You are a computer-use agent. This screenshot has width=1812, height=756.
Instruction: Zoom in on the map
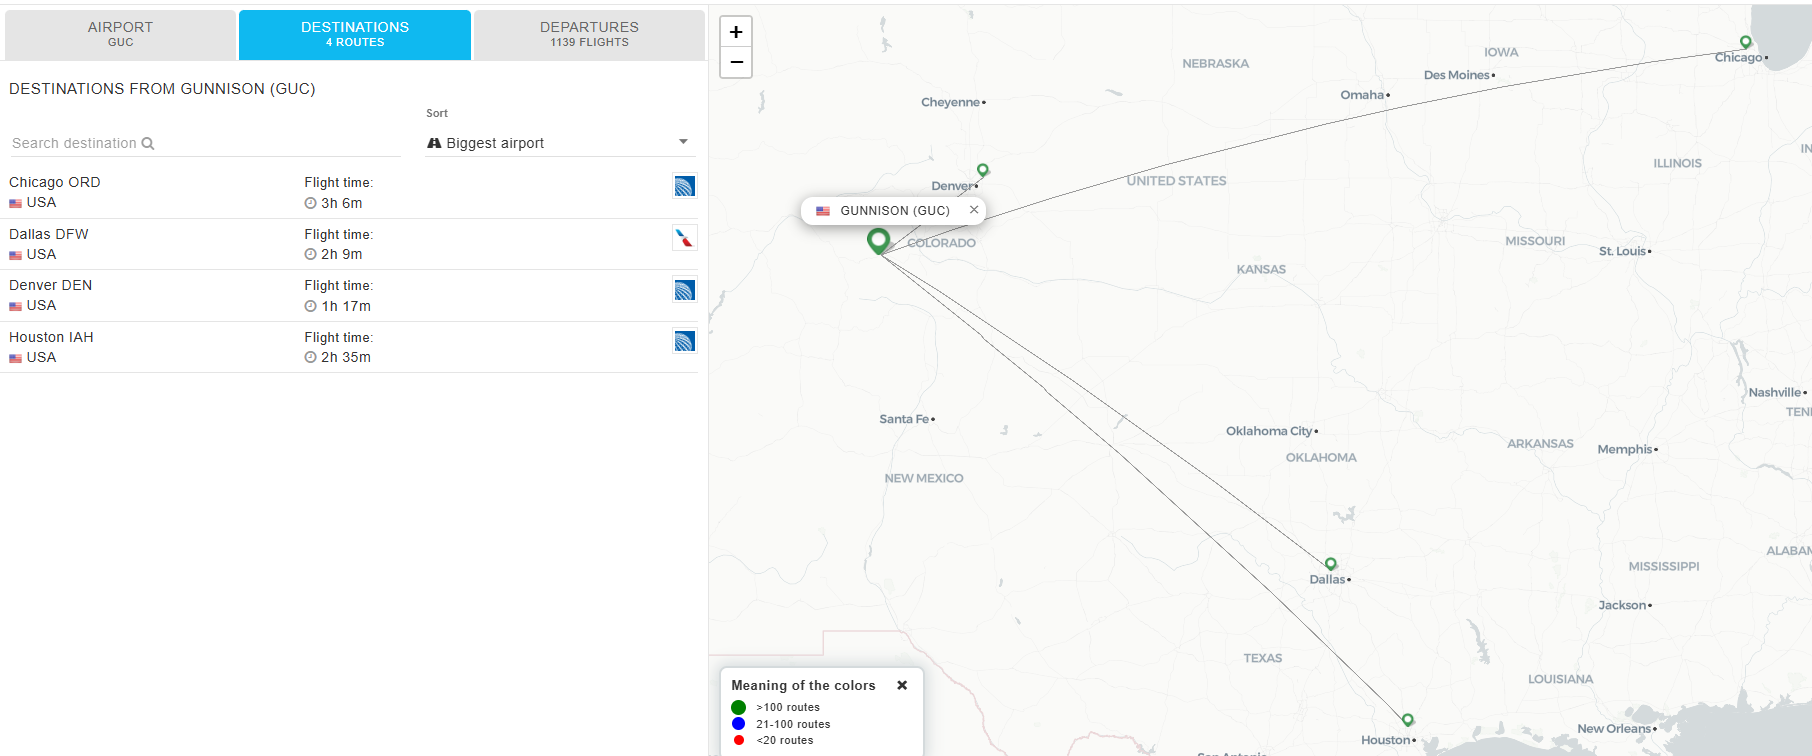[x=736, y=32]
